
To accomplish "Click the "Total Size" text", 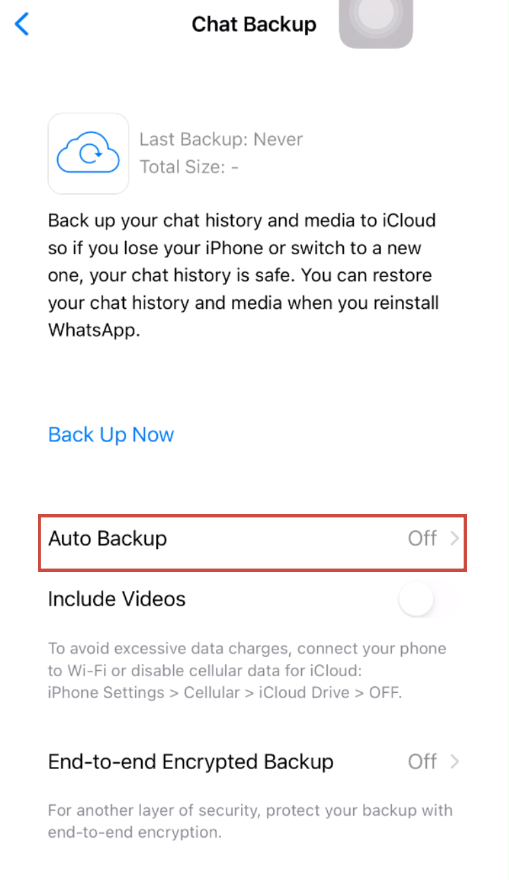I will (189, 167).
